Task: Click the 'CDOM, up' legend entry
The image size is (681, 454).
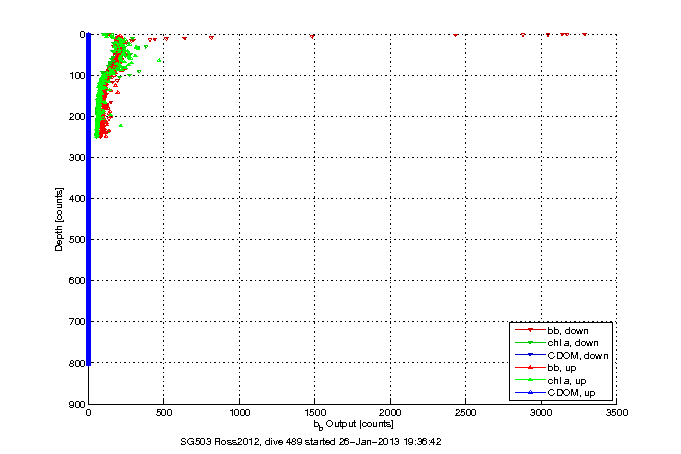Action: click(555, 393)
